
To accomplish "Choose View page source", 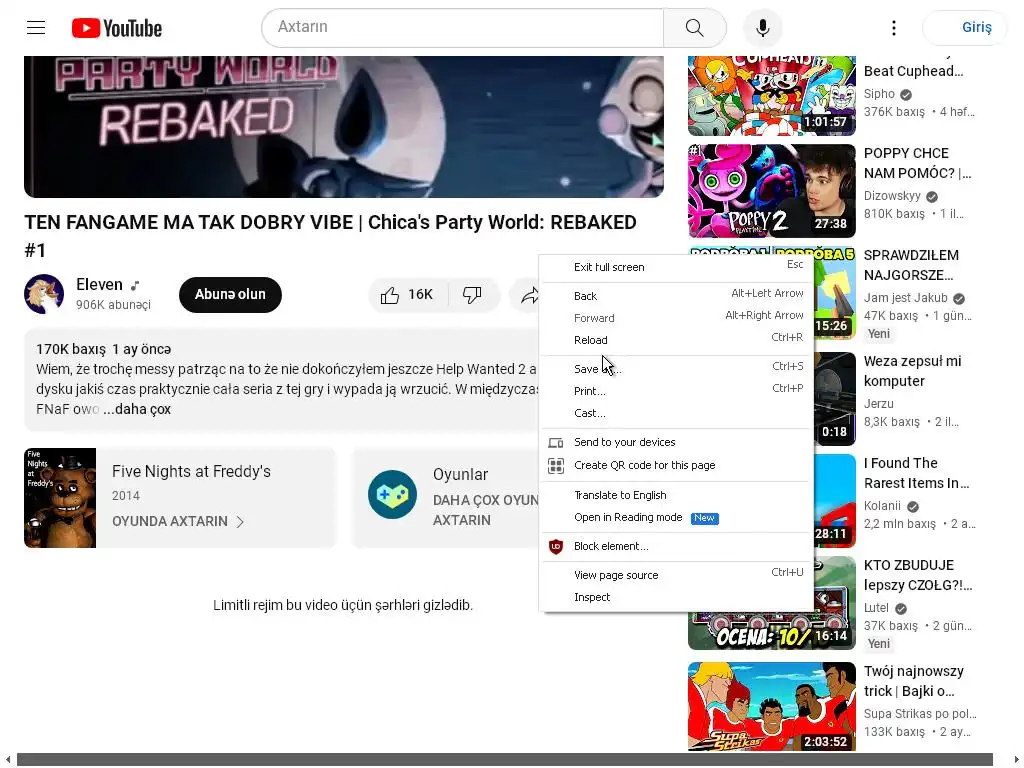I will (x=679, y=575).
